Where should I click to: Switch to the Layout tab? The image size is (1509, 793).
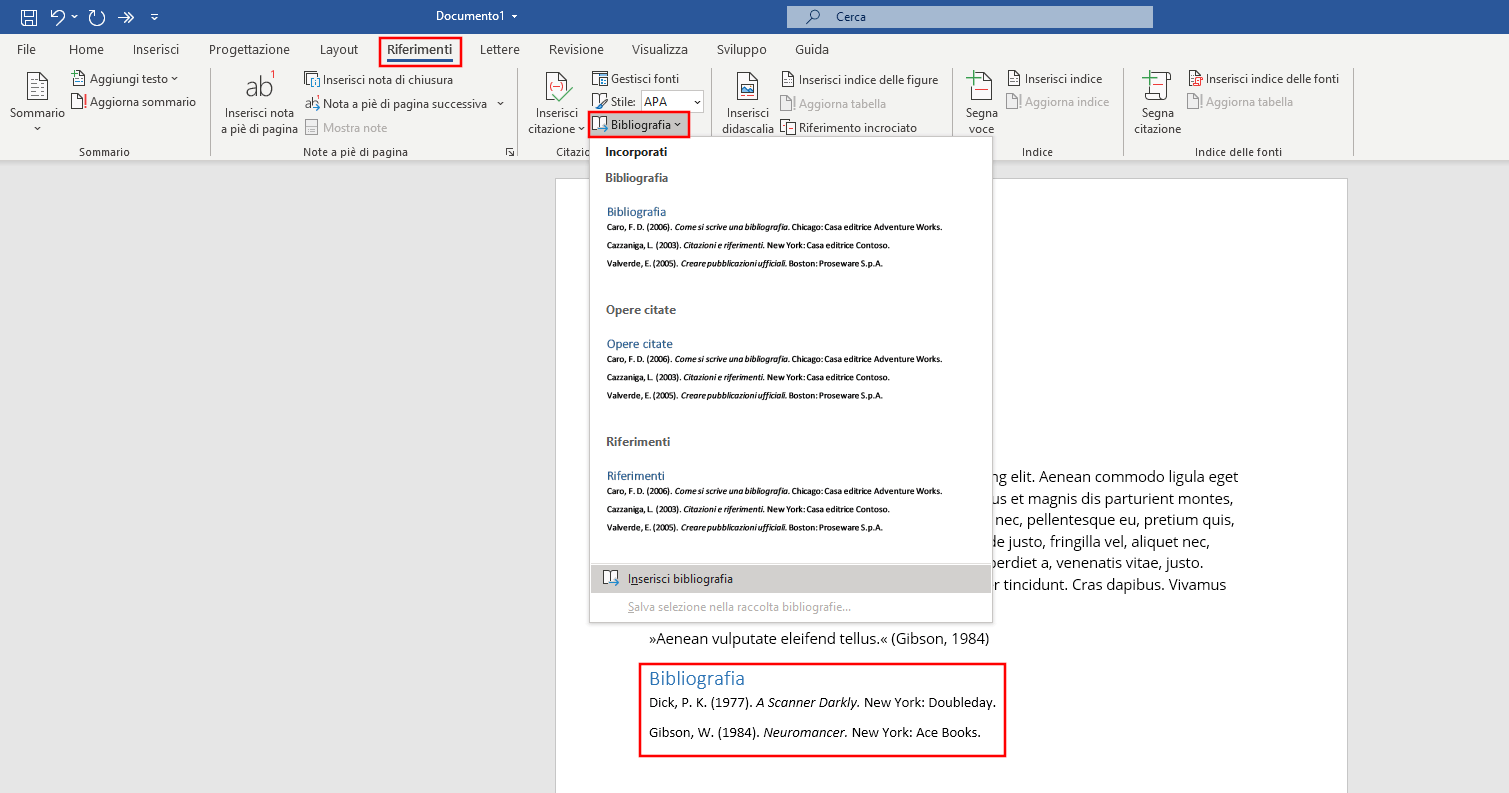click(x=338, y=50)
